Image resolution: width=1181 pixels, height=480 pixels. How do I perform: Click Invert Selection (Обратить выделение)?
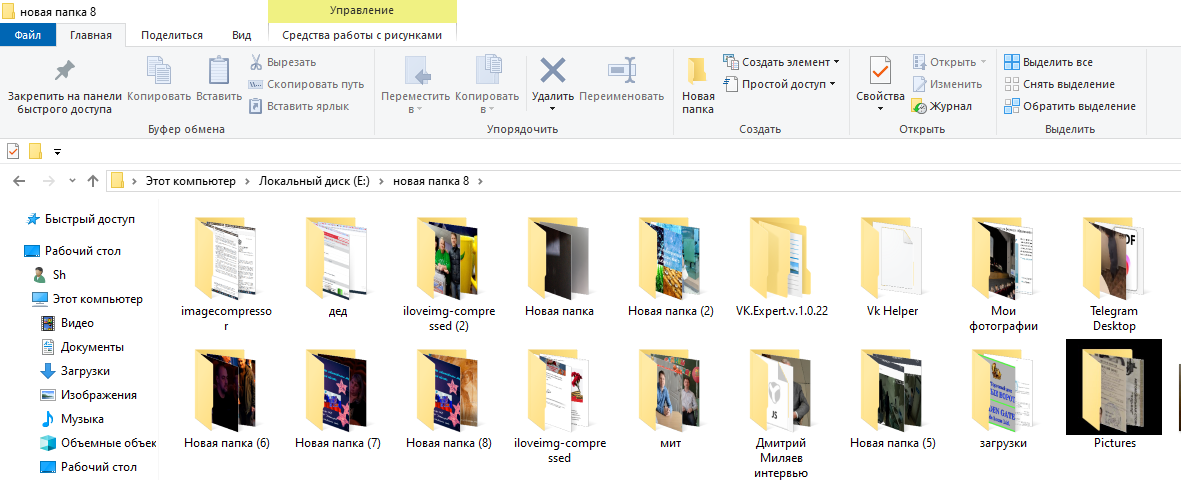1069,106
